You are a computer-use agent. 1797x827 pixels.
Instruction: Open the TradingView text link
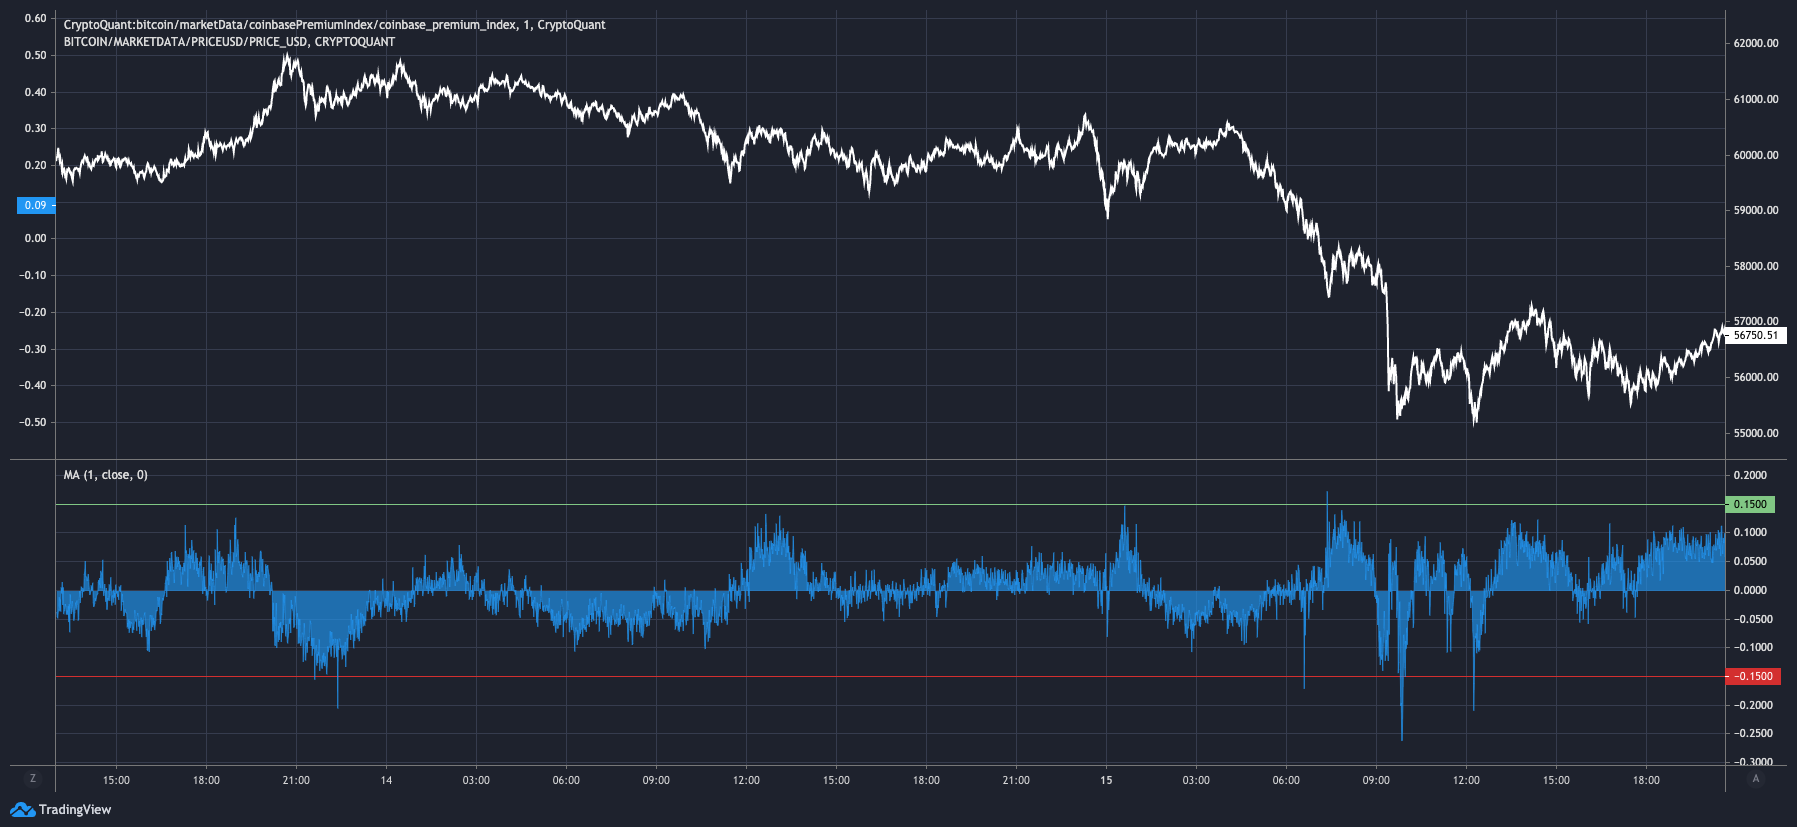[75, 809]
